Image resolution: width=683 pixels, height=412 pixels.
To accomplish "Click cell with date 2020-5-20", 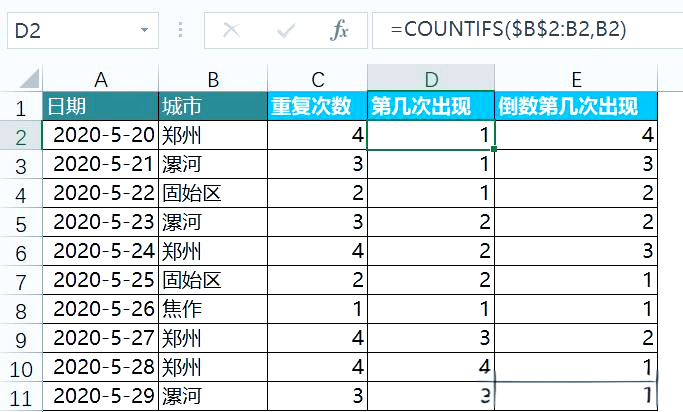I will [x=101, y=135].
